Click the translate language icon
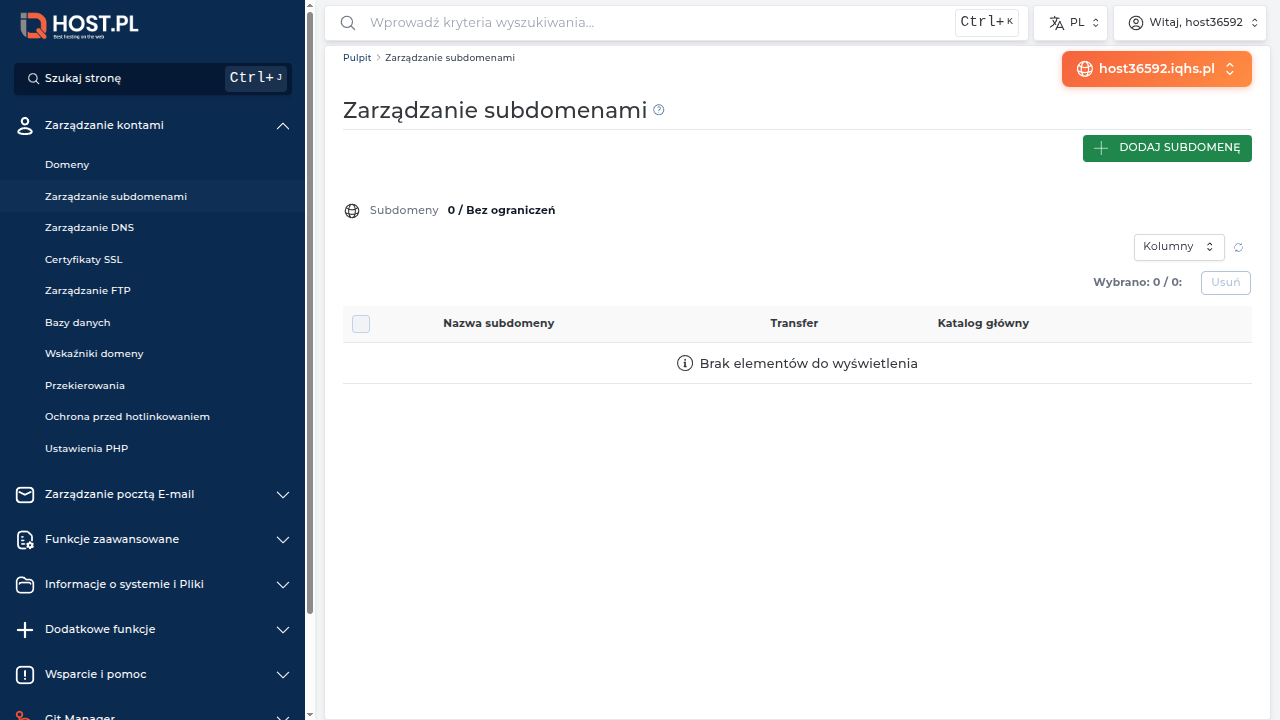This screenshot has width=1280, height=720. pyautogui.click(x=1056, y=23)
